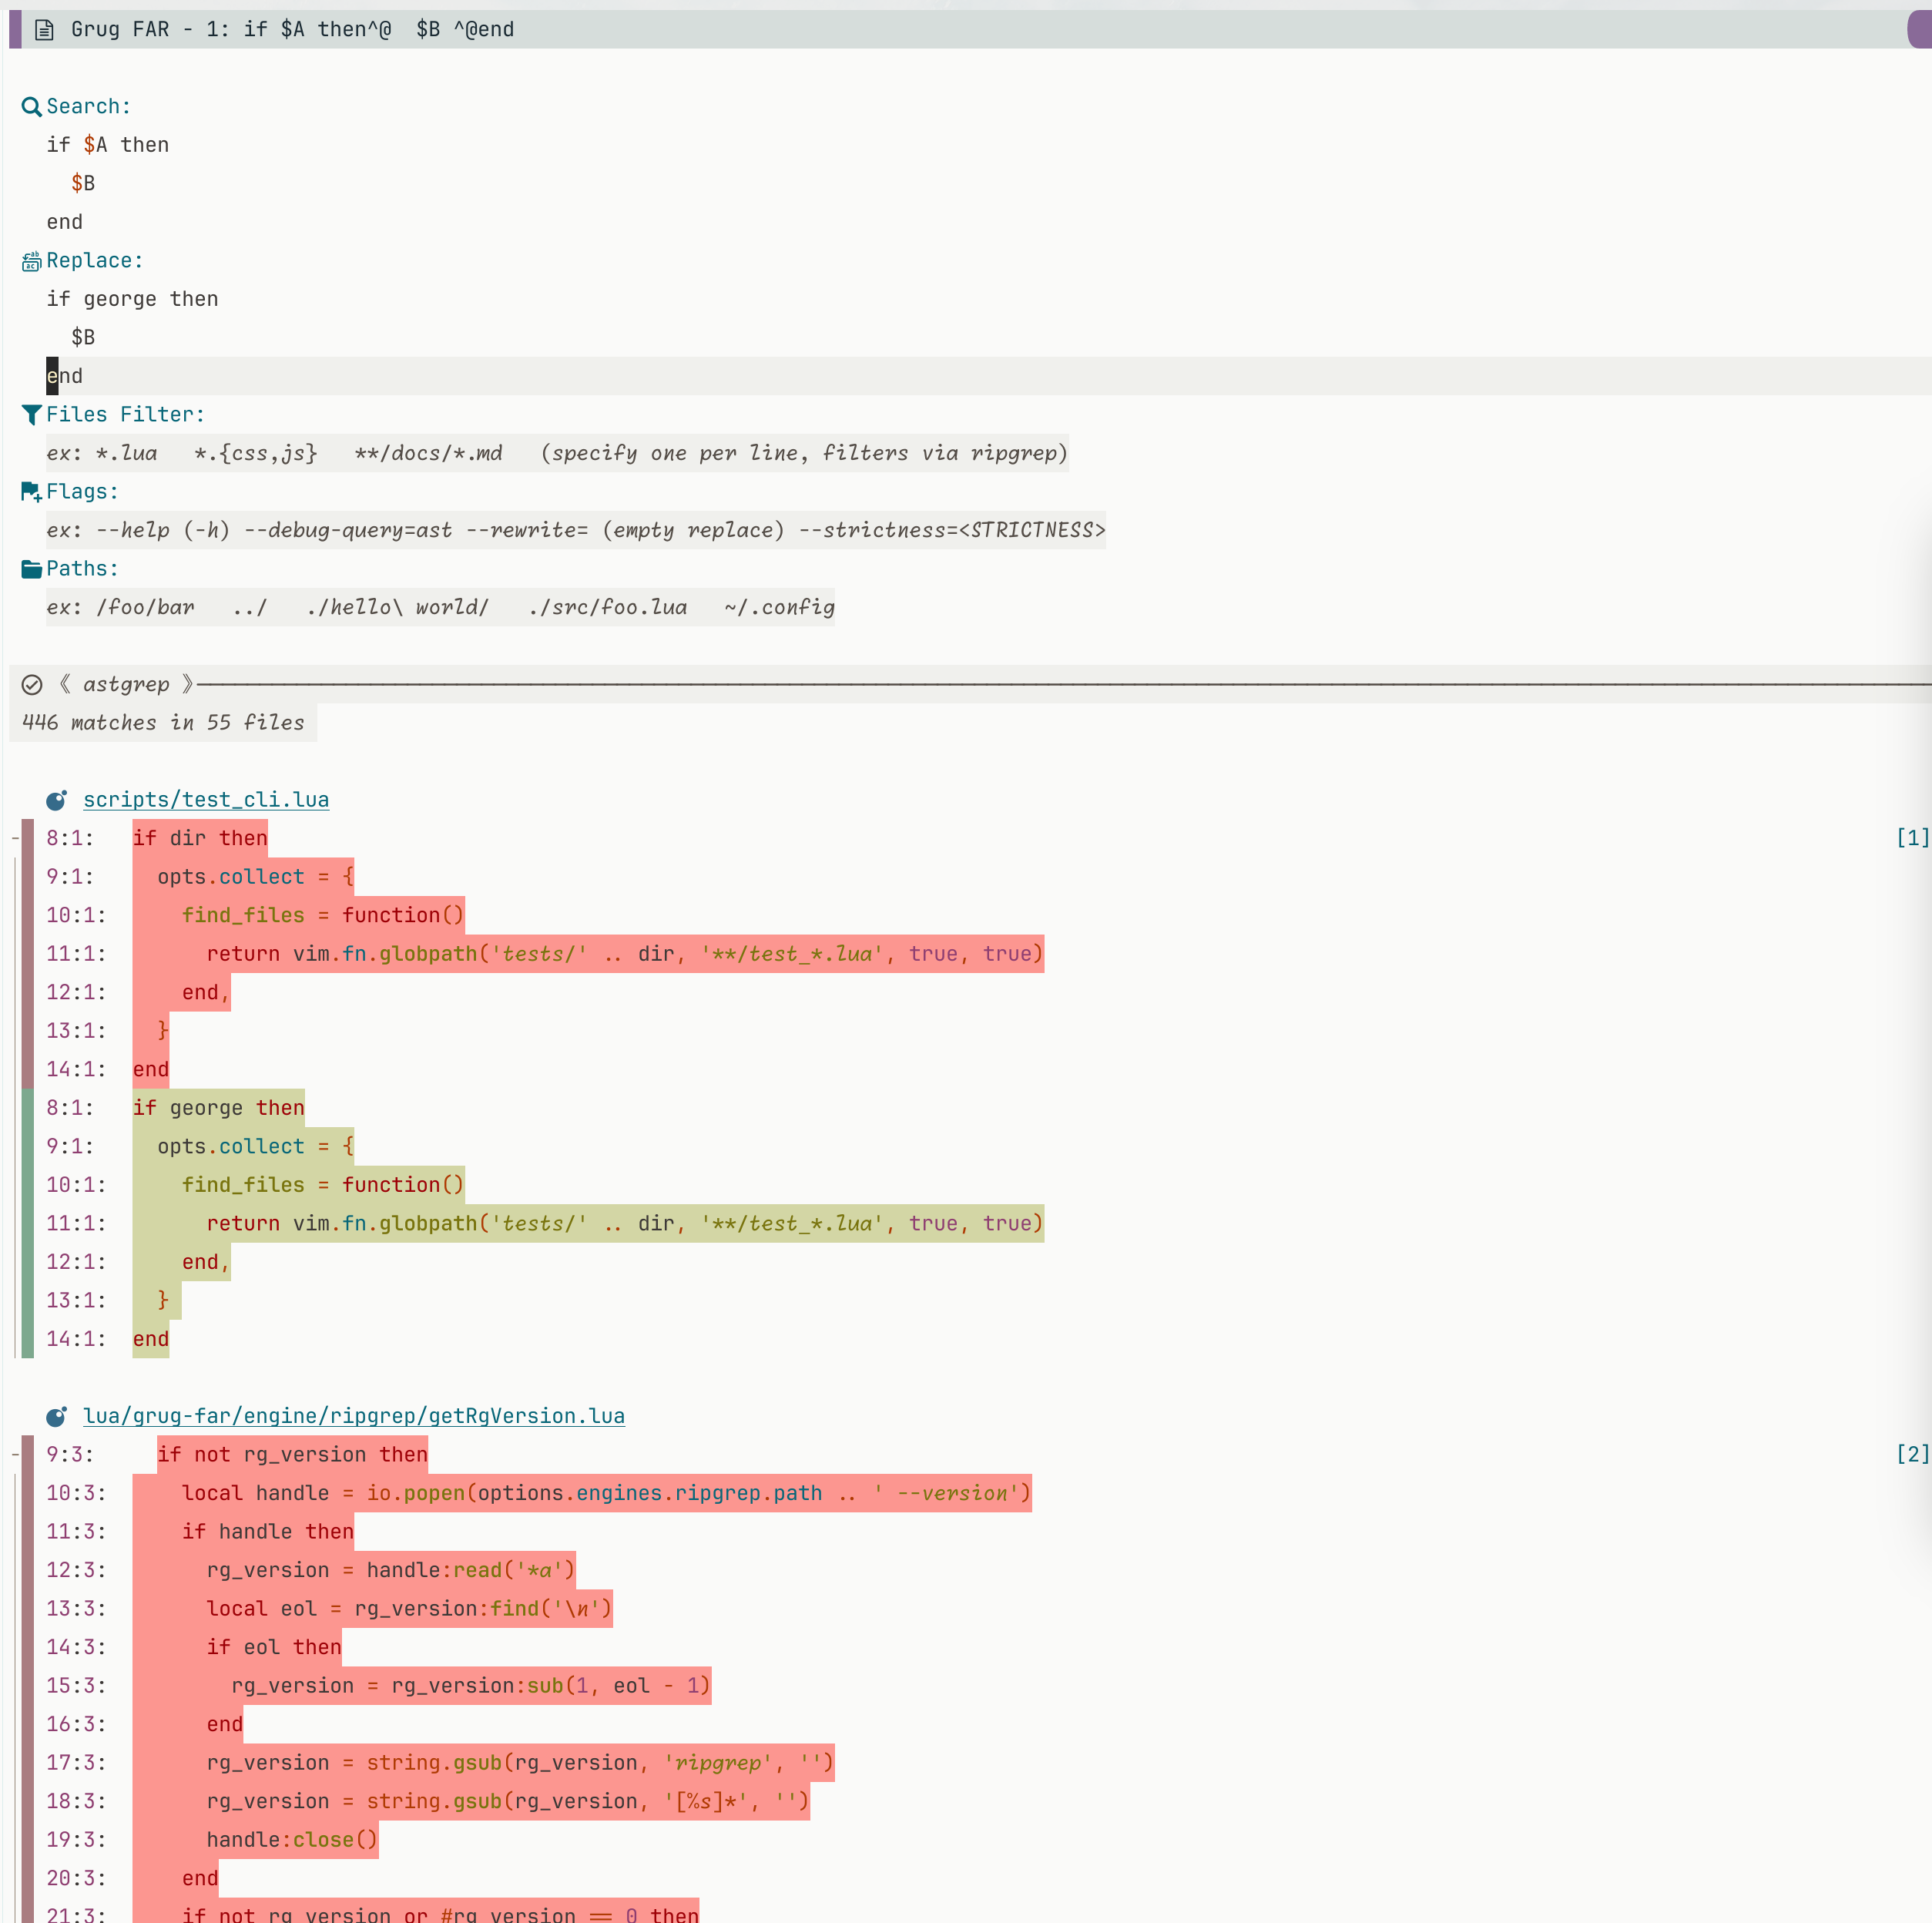This screenshot has height=1923, width=1932.
Task: Click the checkmark status icon near astgrep
Action: 32,685
